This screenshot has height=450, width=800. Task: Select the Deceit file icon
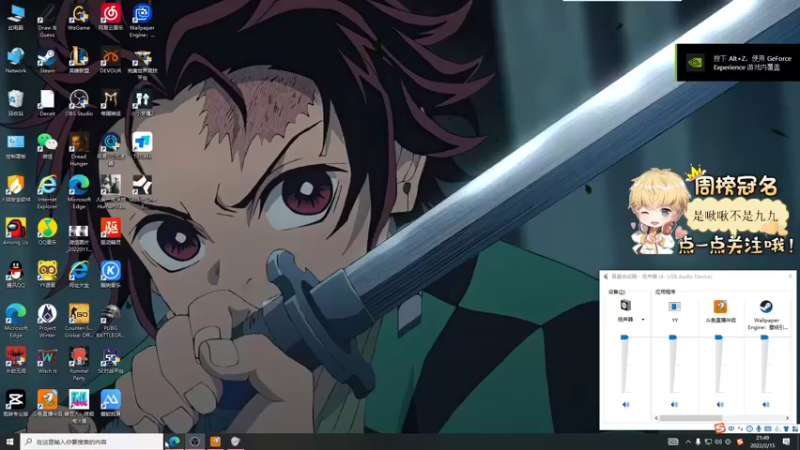point(47,104)
